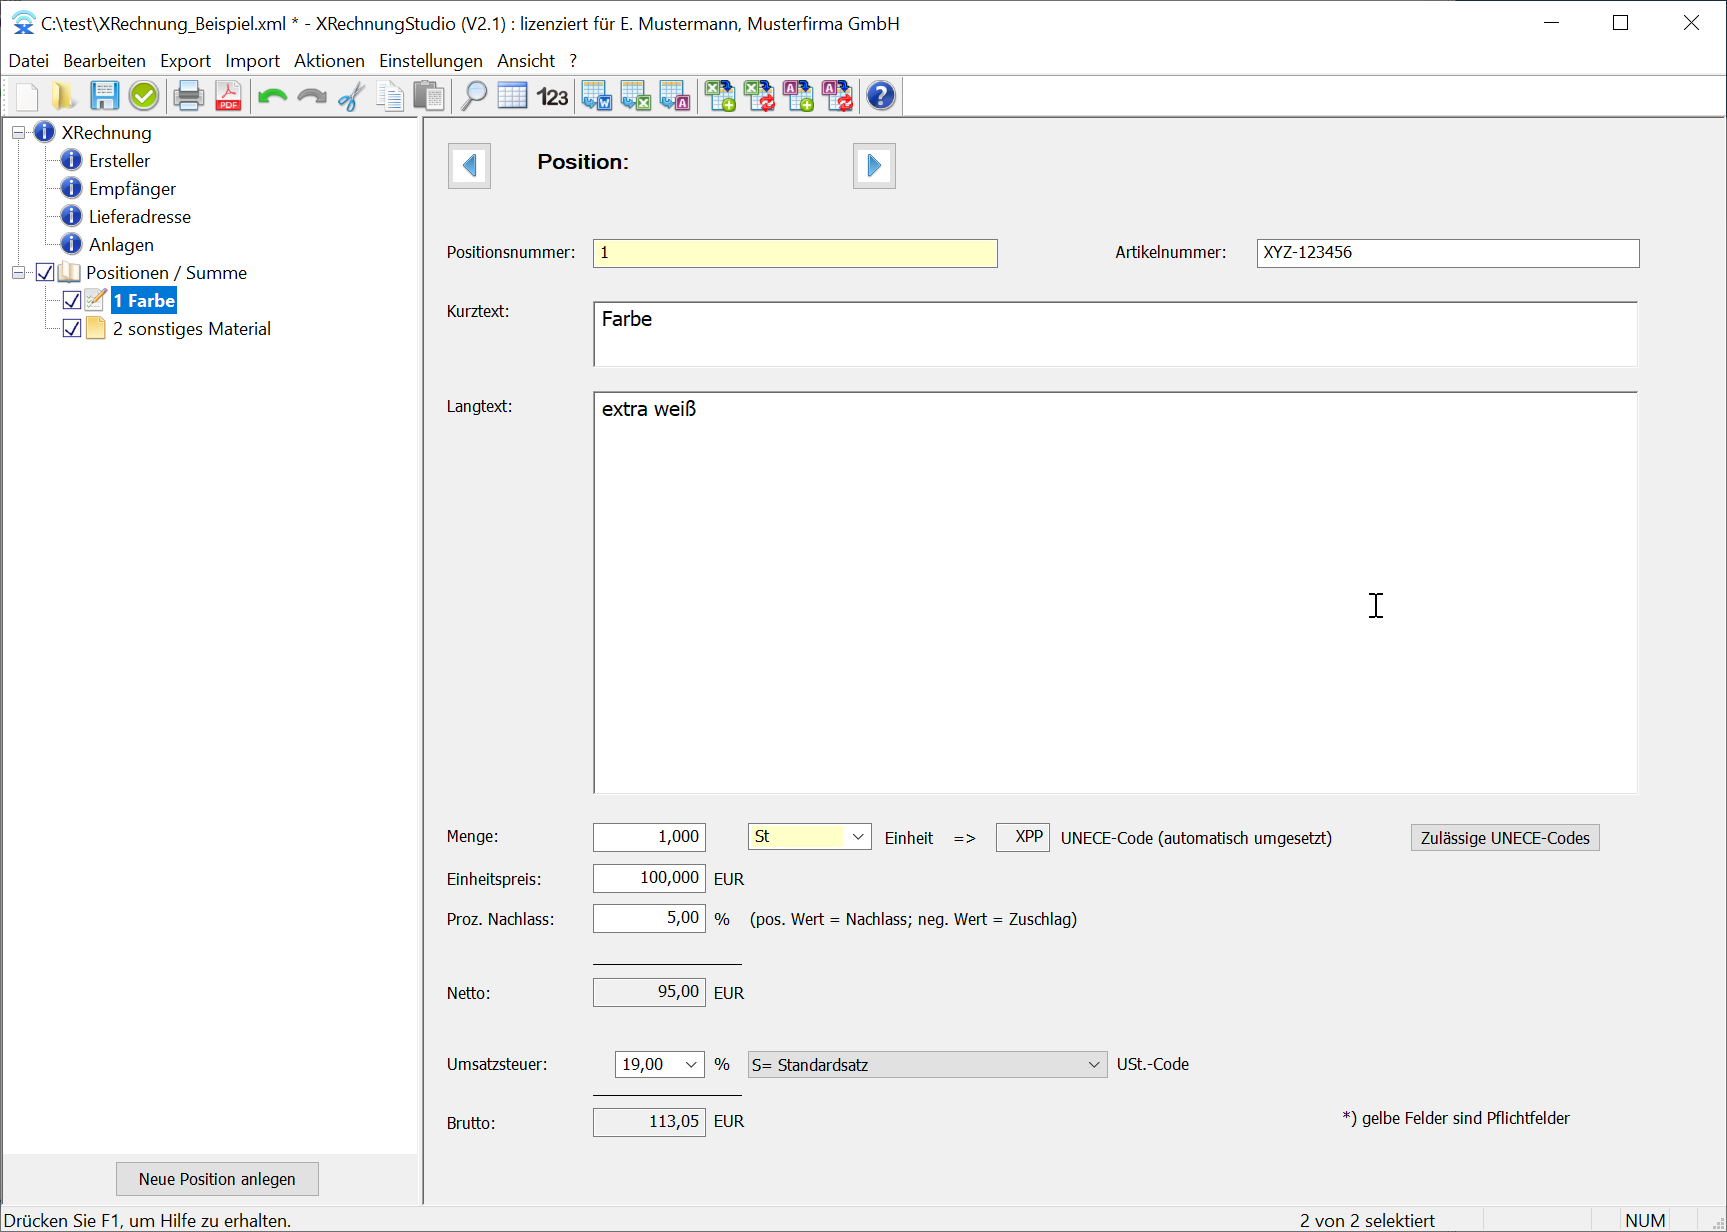Select 1 Farbe tree item
1727x1232 pixels.
pyautogui.click(x=144, y=300)
